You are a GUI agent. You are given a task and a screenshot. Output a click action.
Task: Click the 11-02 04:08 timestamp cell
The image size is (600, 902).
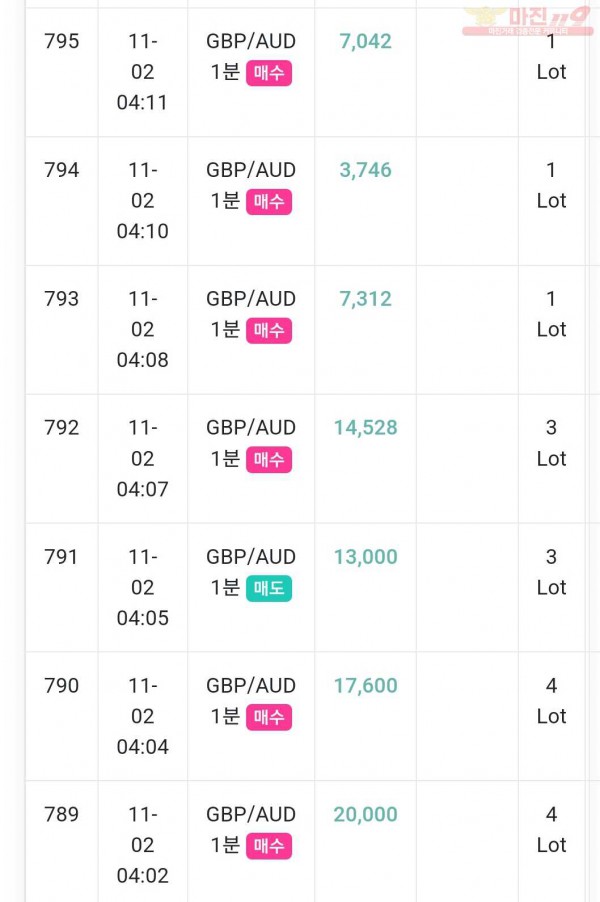click(x=143, y=330)
